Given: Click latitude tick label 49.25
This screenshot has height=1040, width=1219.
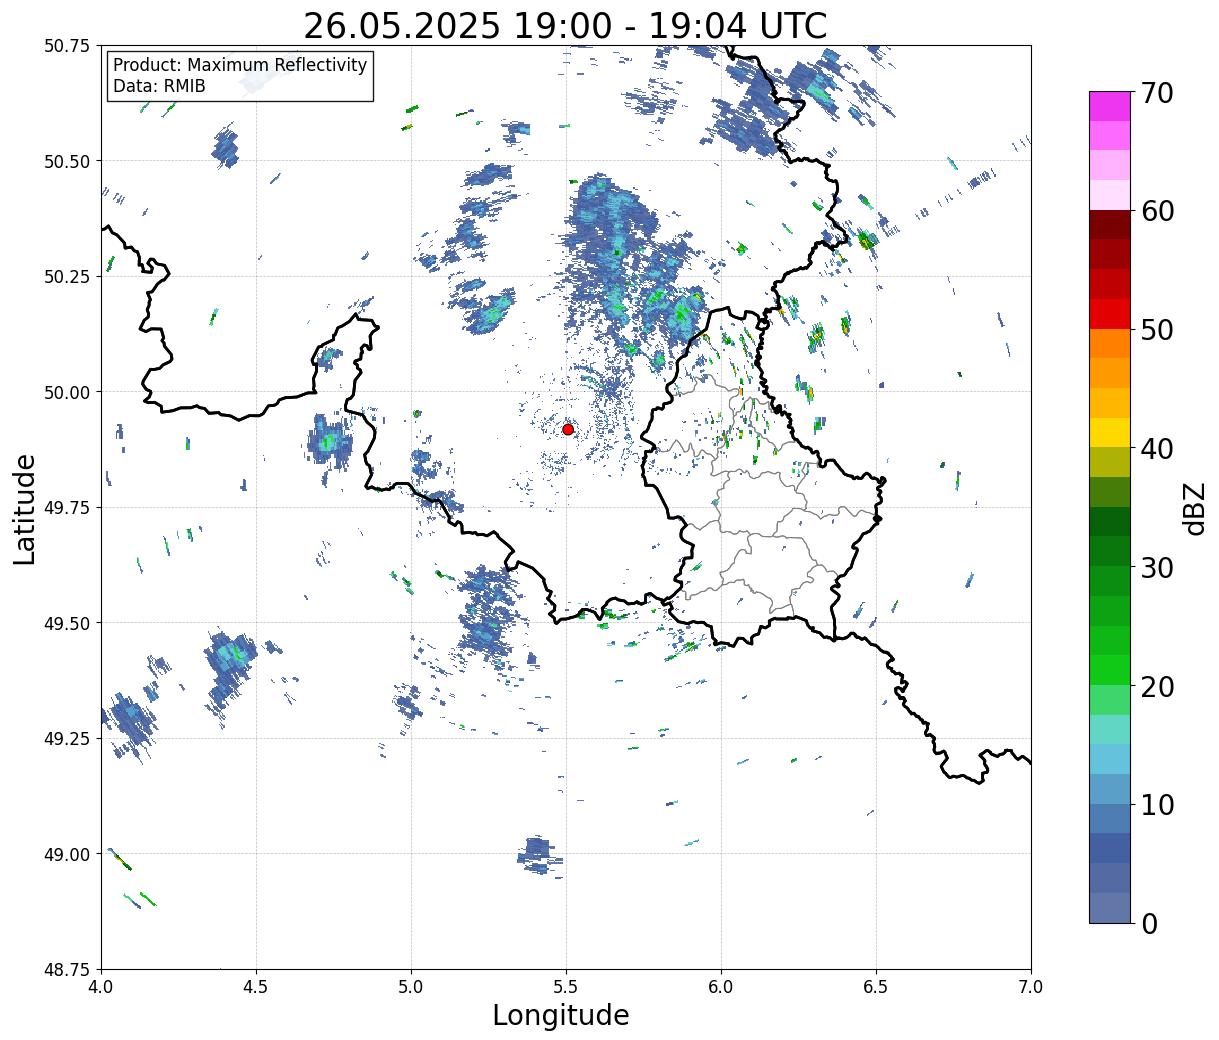Looking at the screenshot, I should [67, 739].
